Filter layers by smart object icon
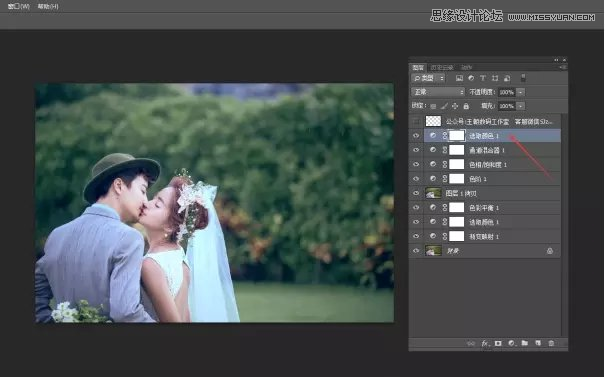This screenshot has width=605, height=377. [507, 78]
